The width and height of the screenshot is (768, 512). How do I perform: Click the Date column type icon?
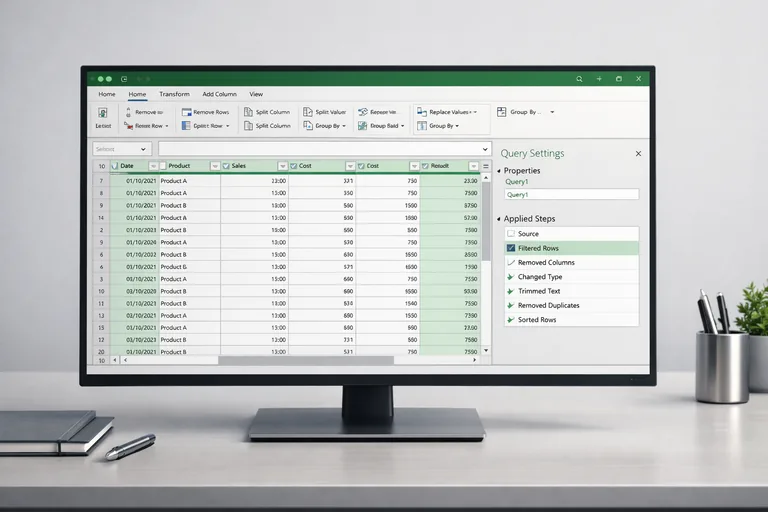pyautogui.click(x=115, y=166)
